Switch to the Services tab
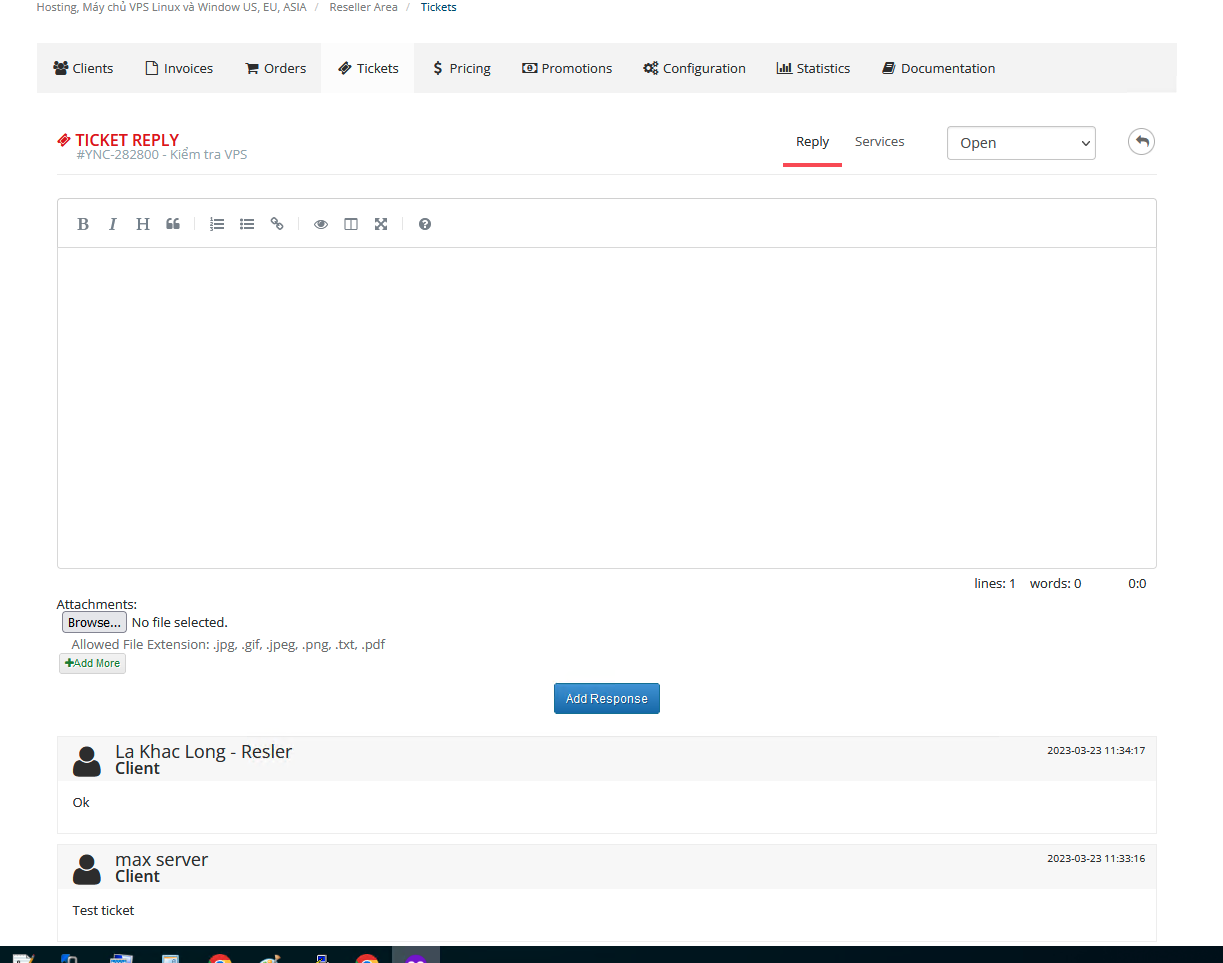 [879, 142]
